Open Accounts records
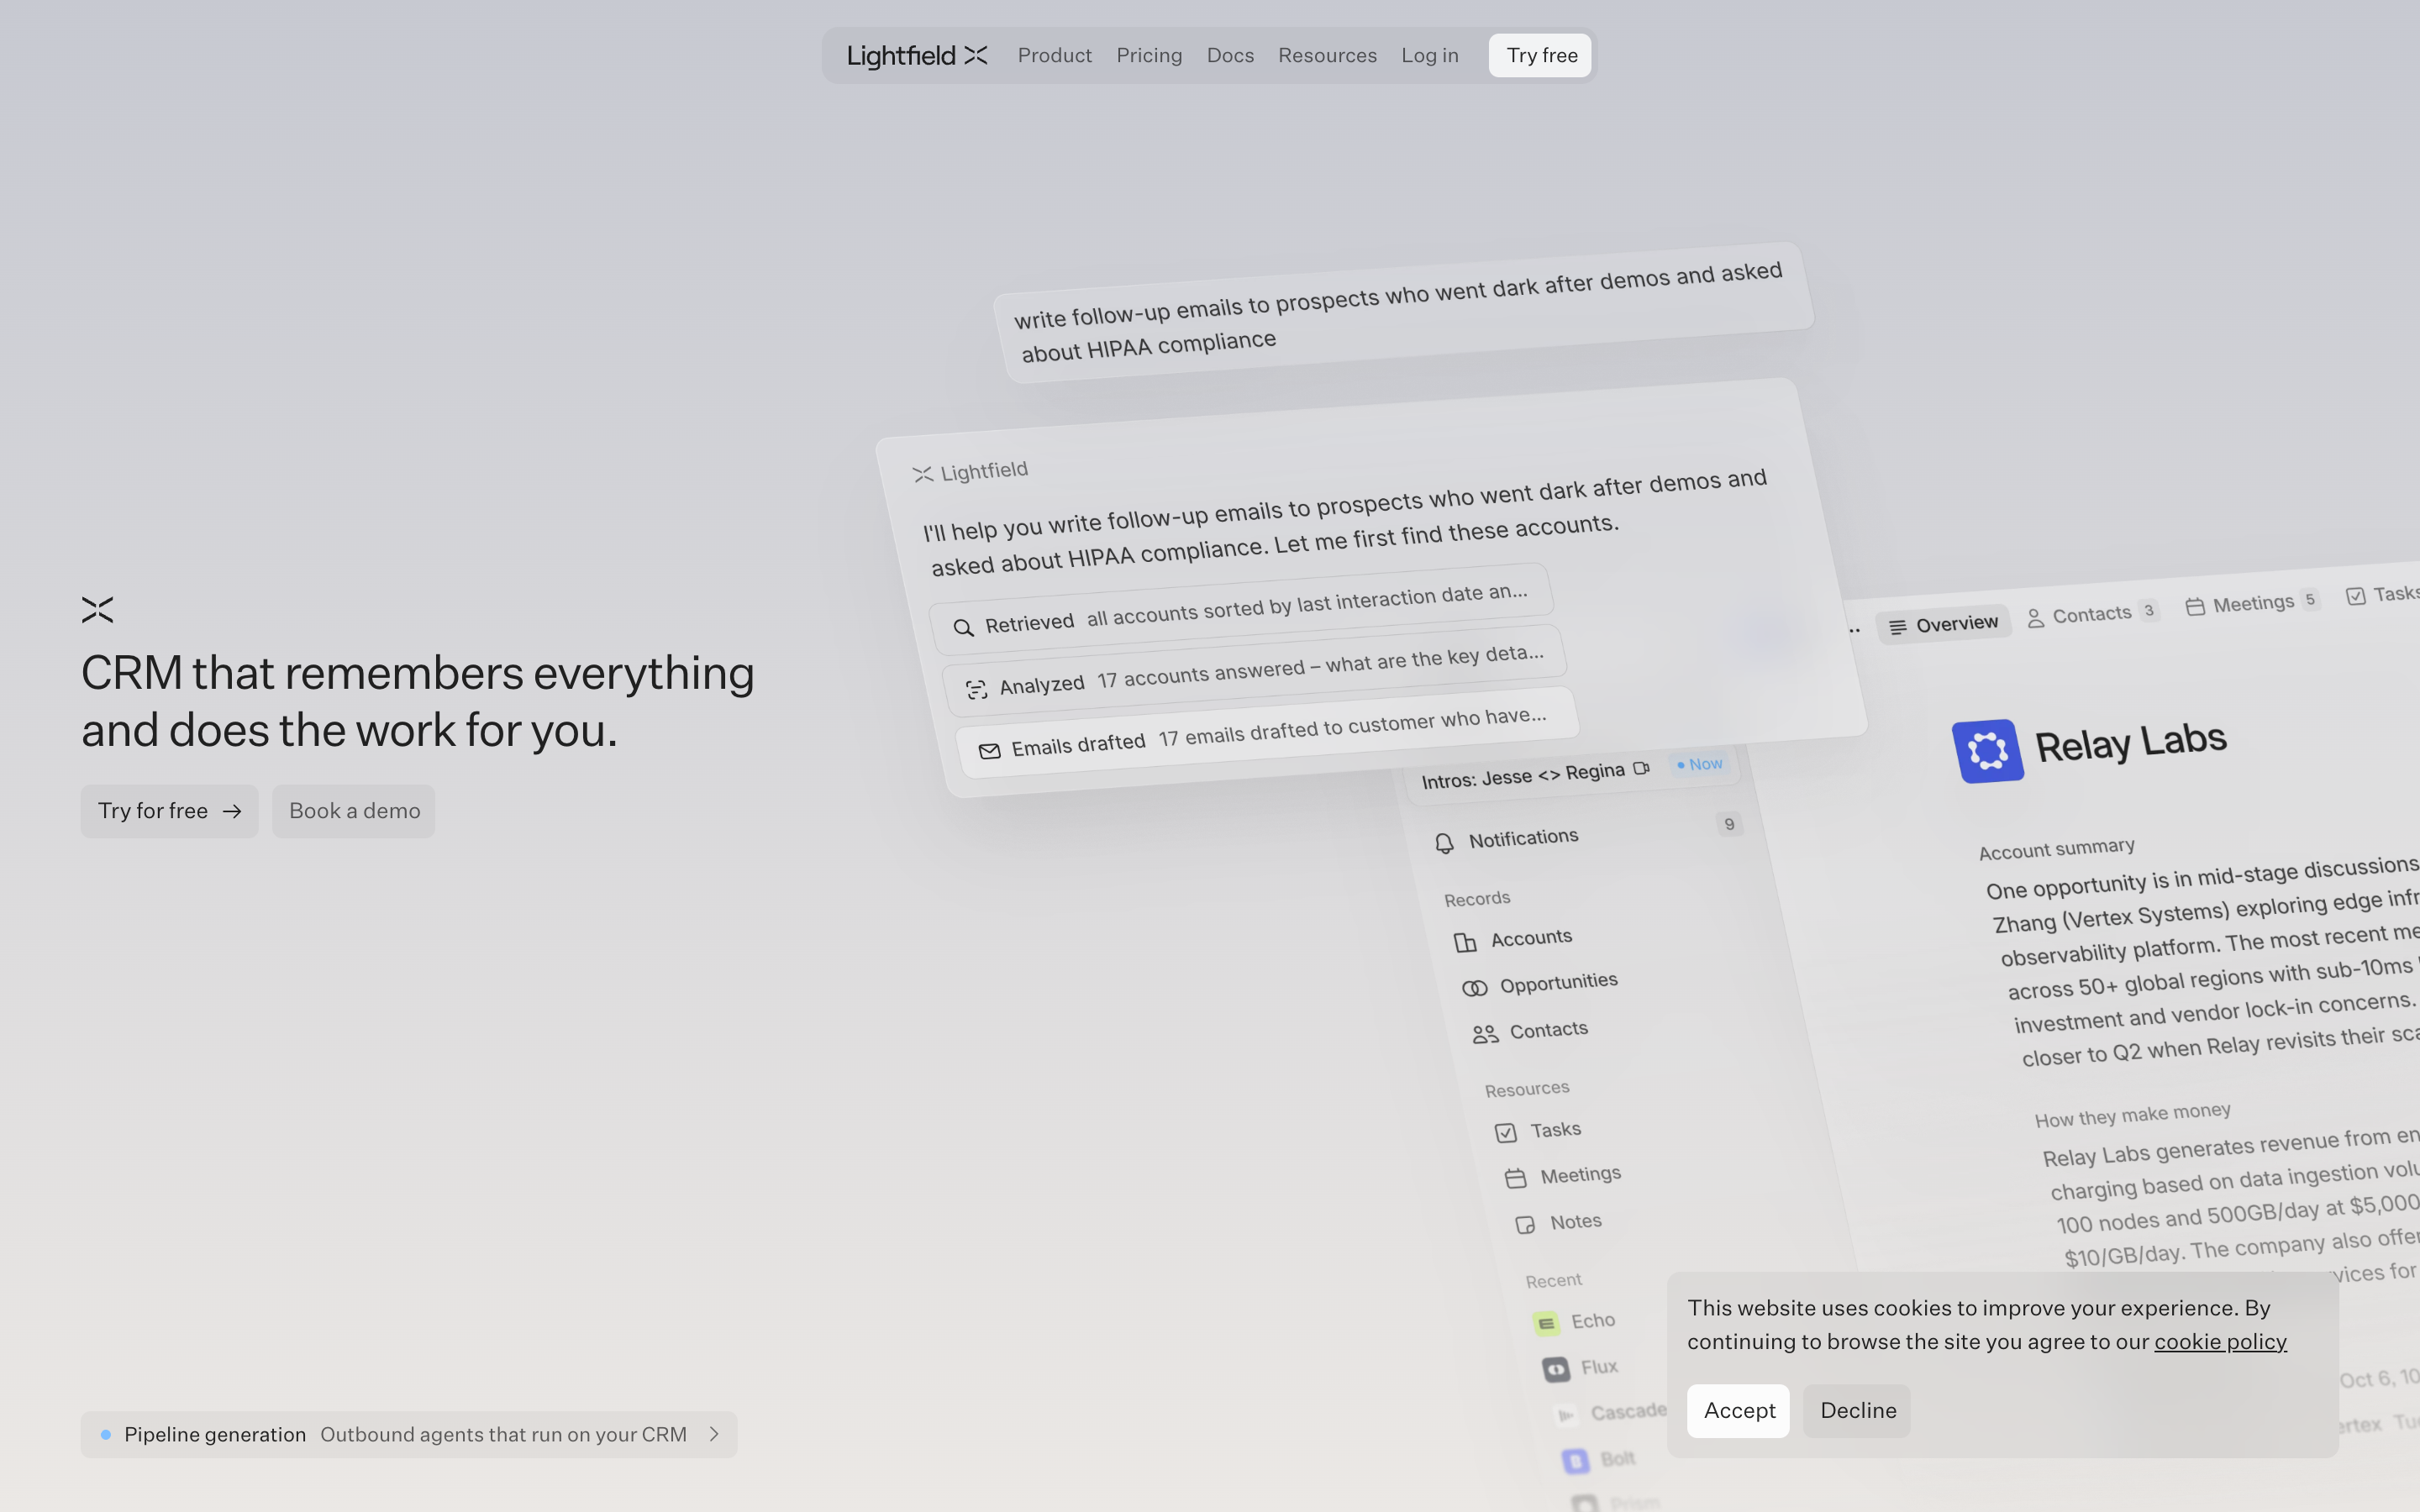Screen dimensions: 2420x1512 point(1531,937)
